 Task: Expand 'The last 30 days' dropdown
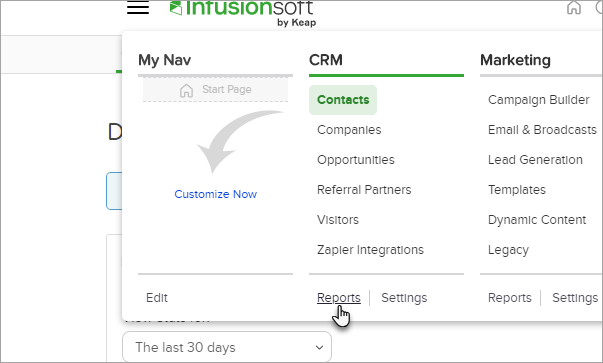227,347
